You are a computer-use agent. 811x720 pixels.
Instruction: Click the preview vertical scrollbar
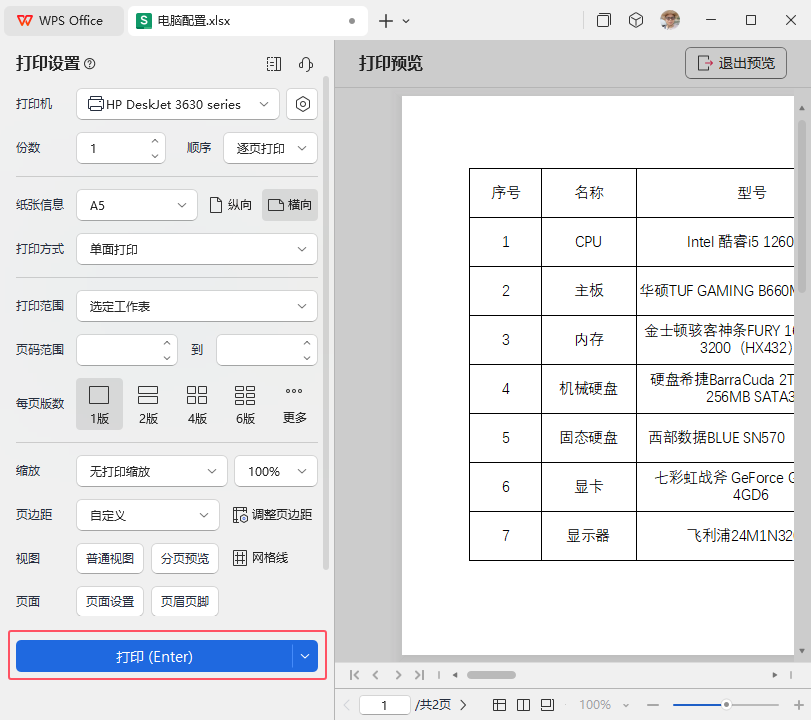tap(802, 207)
